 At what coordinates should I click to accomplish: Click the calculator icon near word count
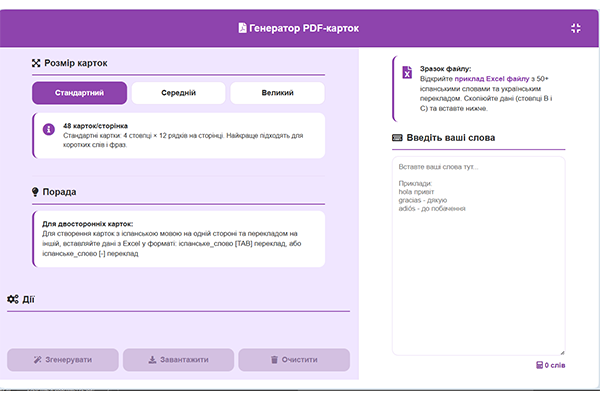(540, 365)
